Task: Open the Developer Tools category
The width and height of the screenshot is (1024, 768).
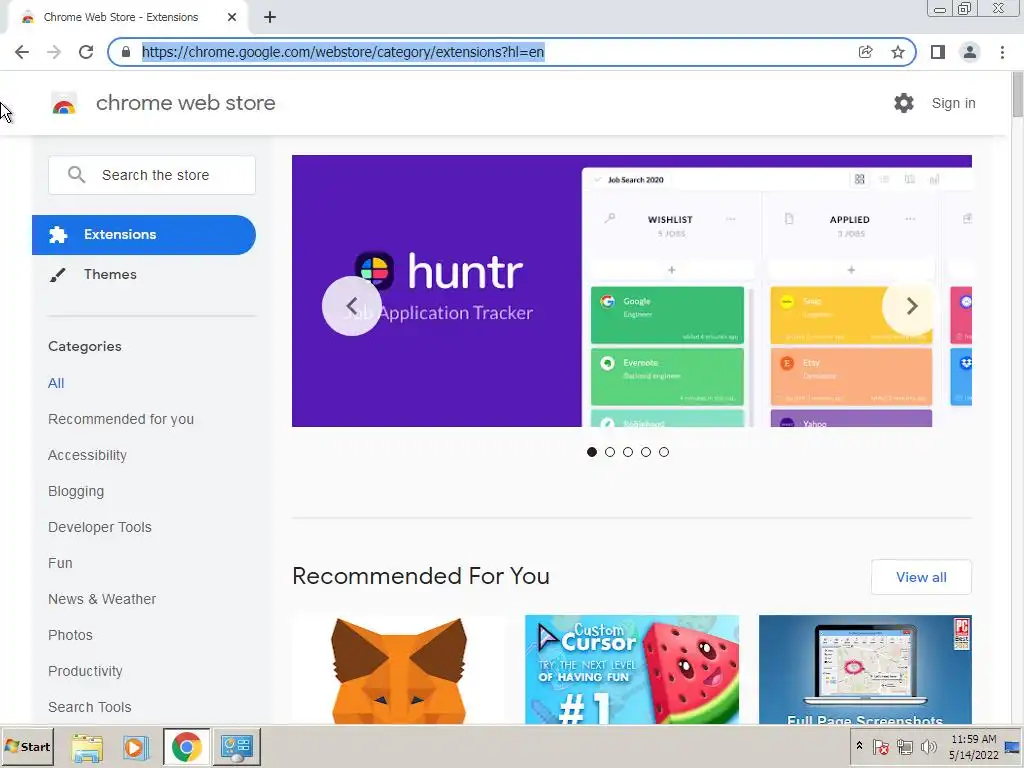Action: 100,527
